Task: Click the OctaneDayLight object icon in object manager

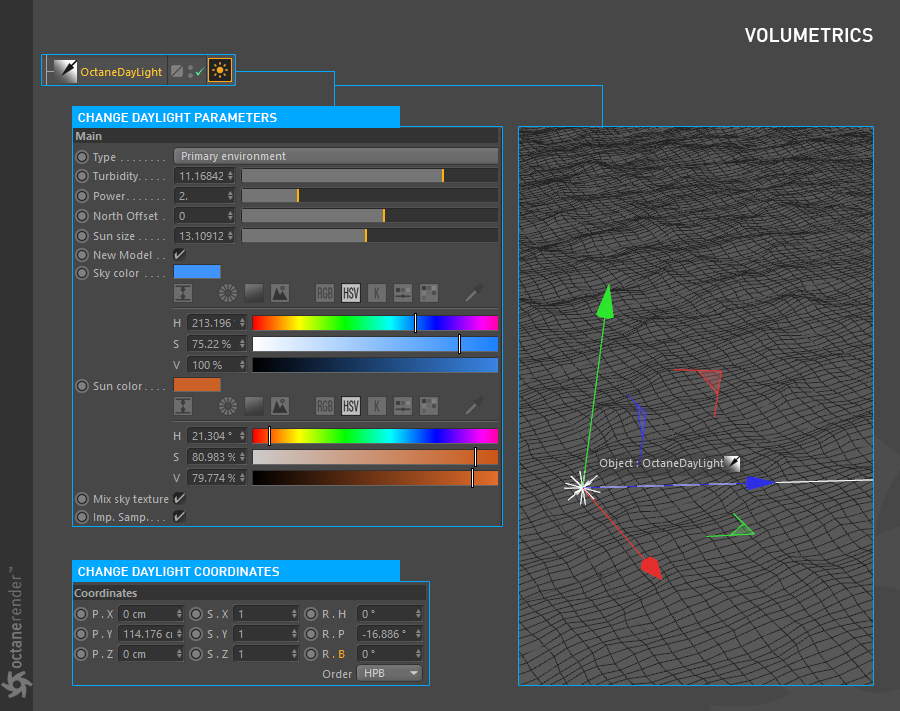Action: 65,71
